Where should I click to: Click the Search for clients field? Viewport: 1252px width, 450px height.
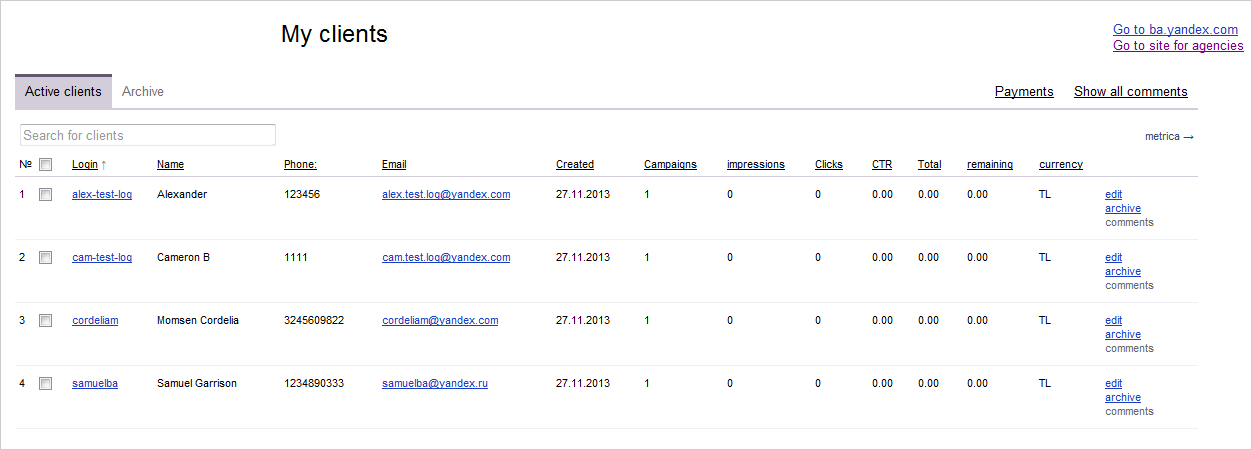[x=148, y=135]
